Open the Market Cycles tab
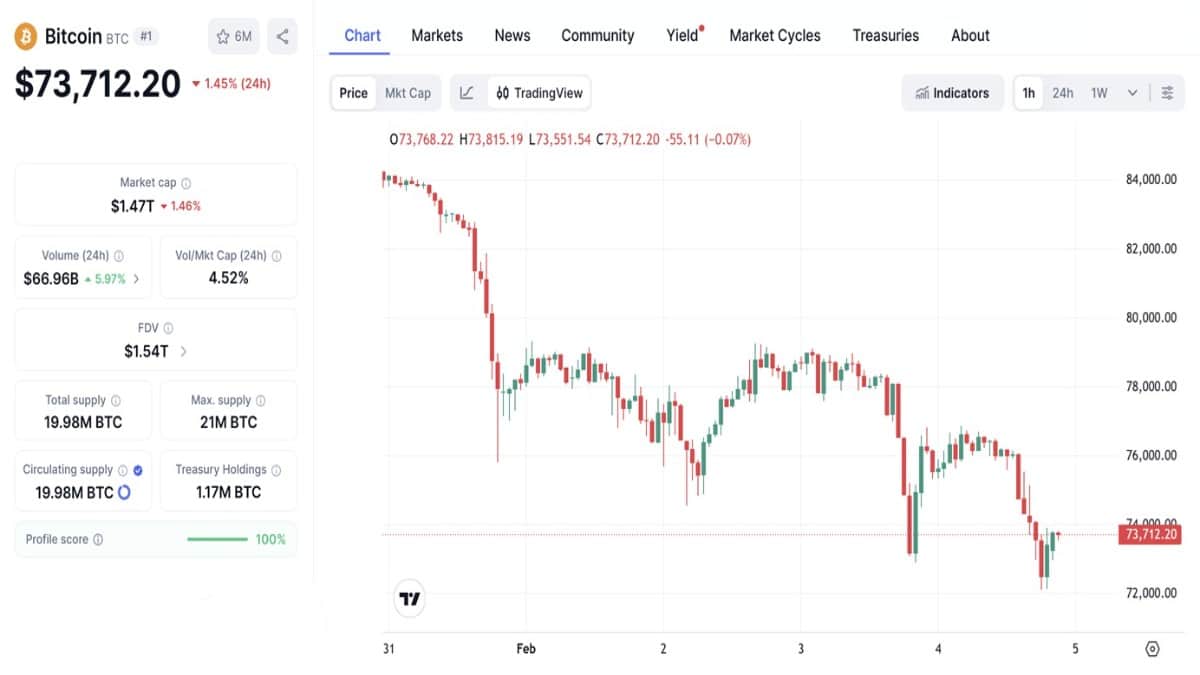Image resolution: width=1200 pixels, height=675 pixels. coord(775,35)
